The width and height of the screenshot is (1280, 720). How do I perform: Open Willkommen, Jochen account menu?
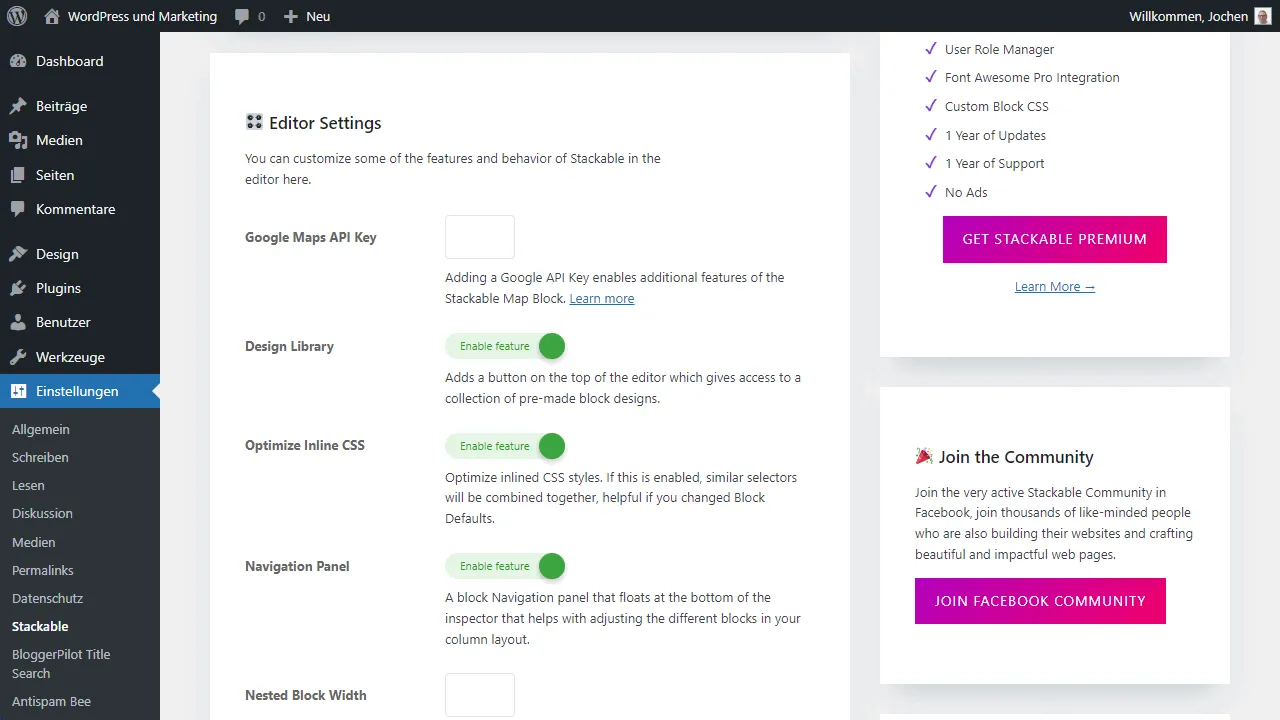click(1200, 16)
